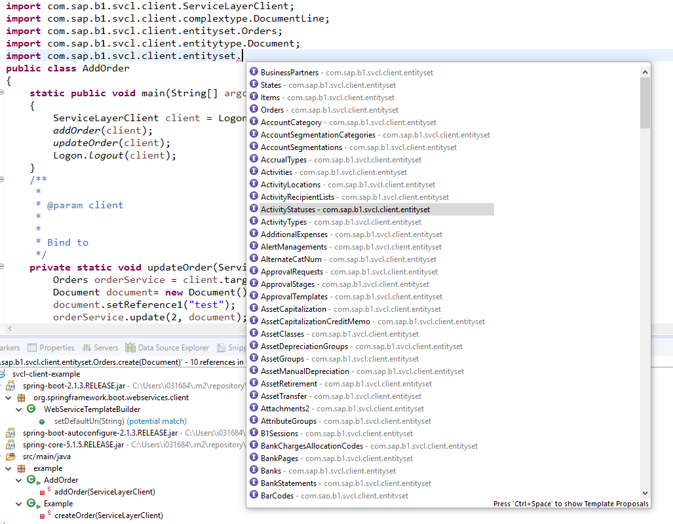The height and width of the screenshot is (524, 673).
Task: Choose States entityset suggestion
Action: (x=323, y=85)
